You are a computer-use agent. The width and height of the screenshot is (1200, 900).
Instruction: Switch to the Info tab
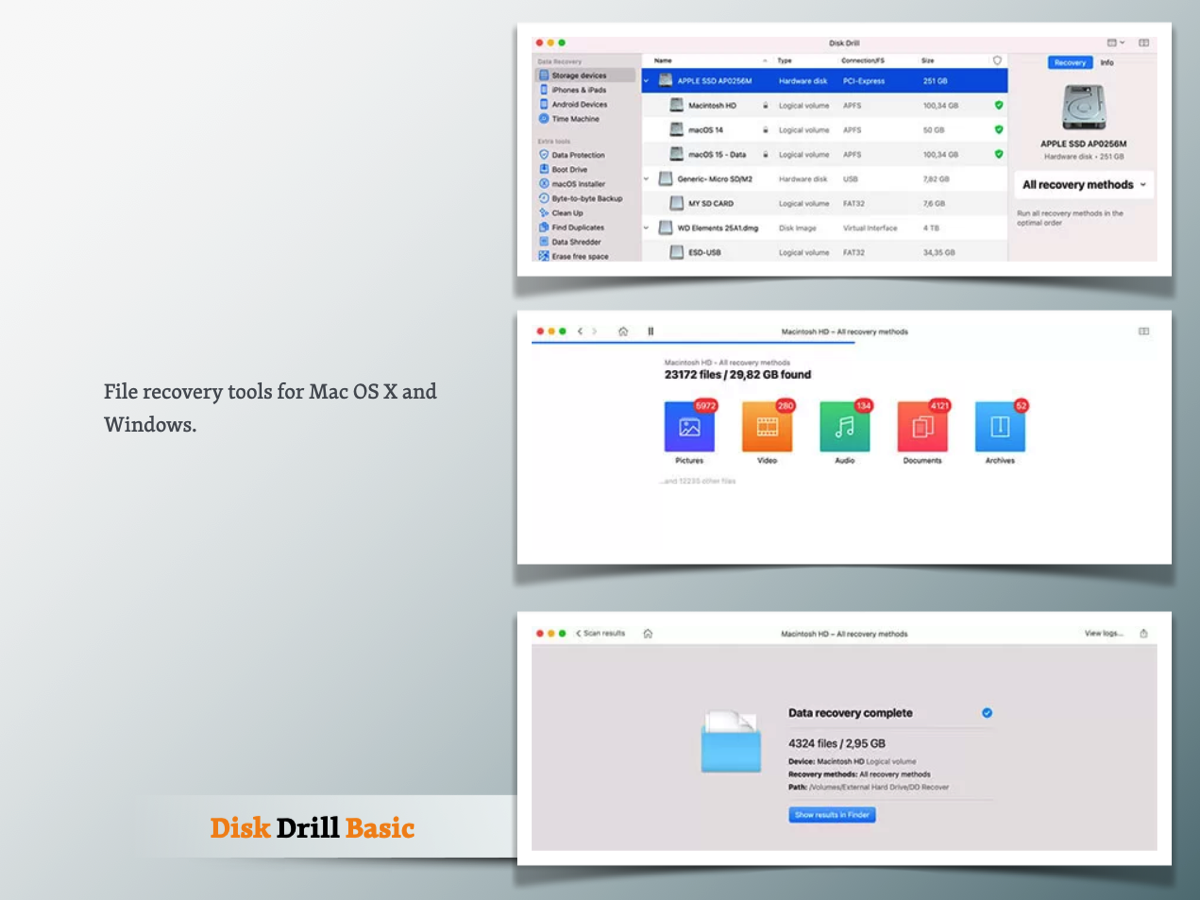tap(1107, 62)
